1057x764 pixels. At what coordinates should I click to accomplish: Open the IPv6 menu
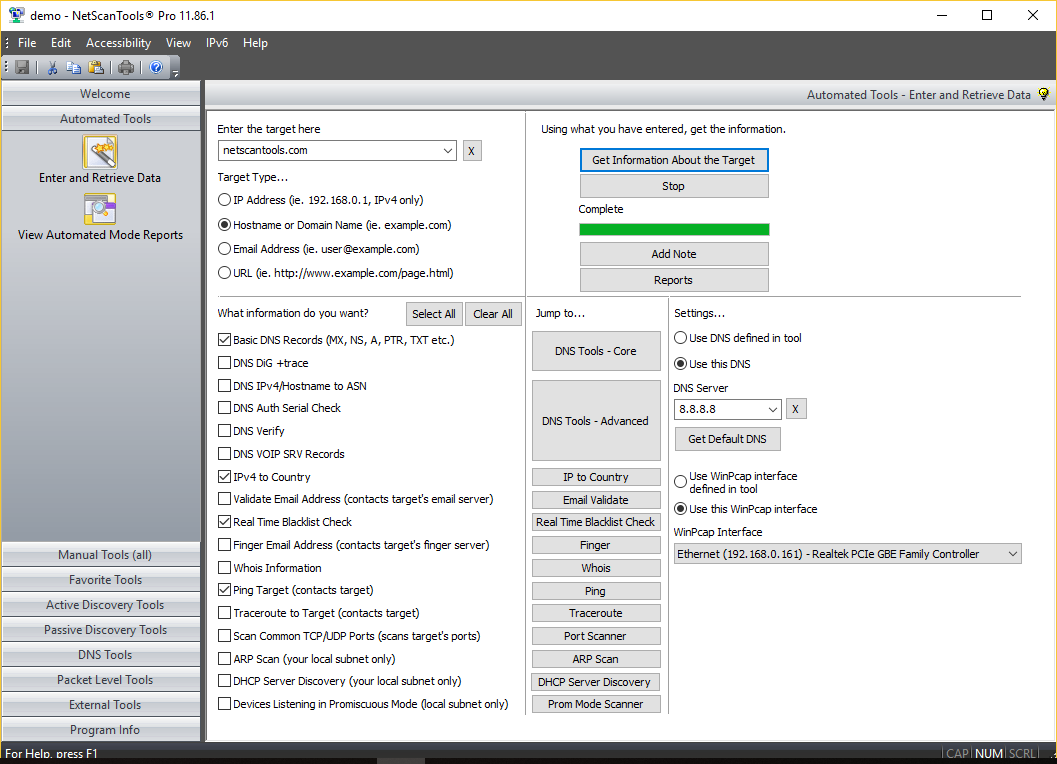tap(217, 43)
